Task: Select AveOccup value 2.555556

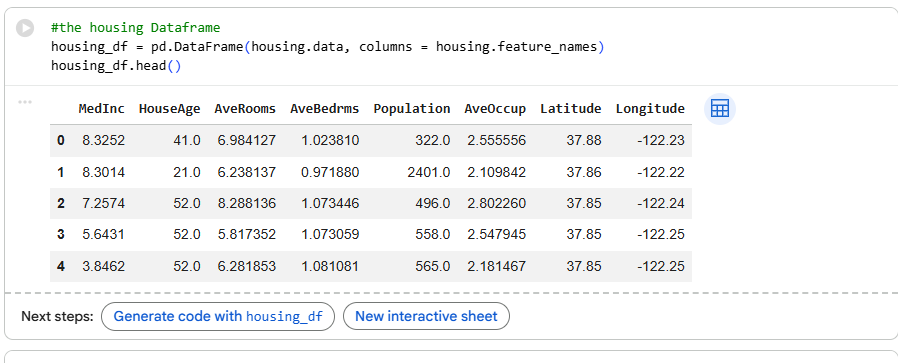Action: pos(497,140)
